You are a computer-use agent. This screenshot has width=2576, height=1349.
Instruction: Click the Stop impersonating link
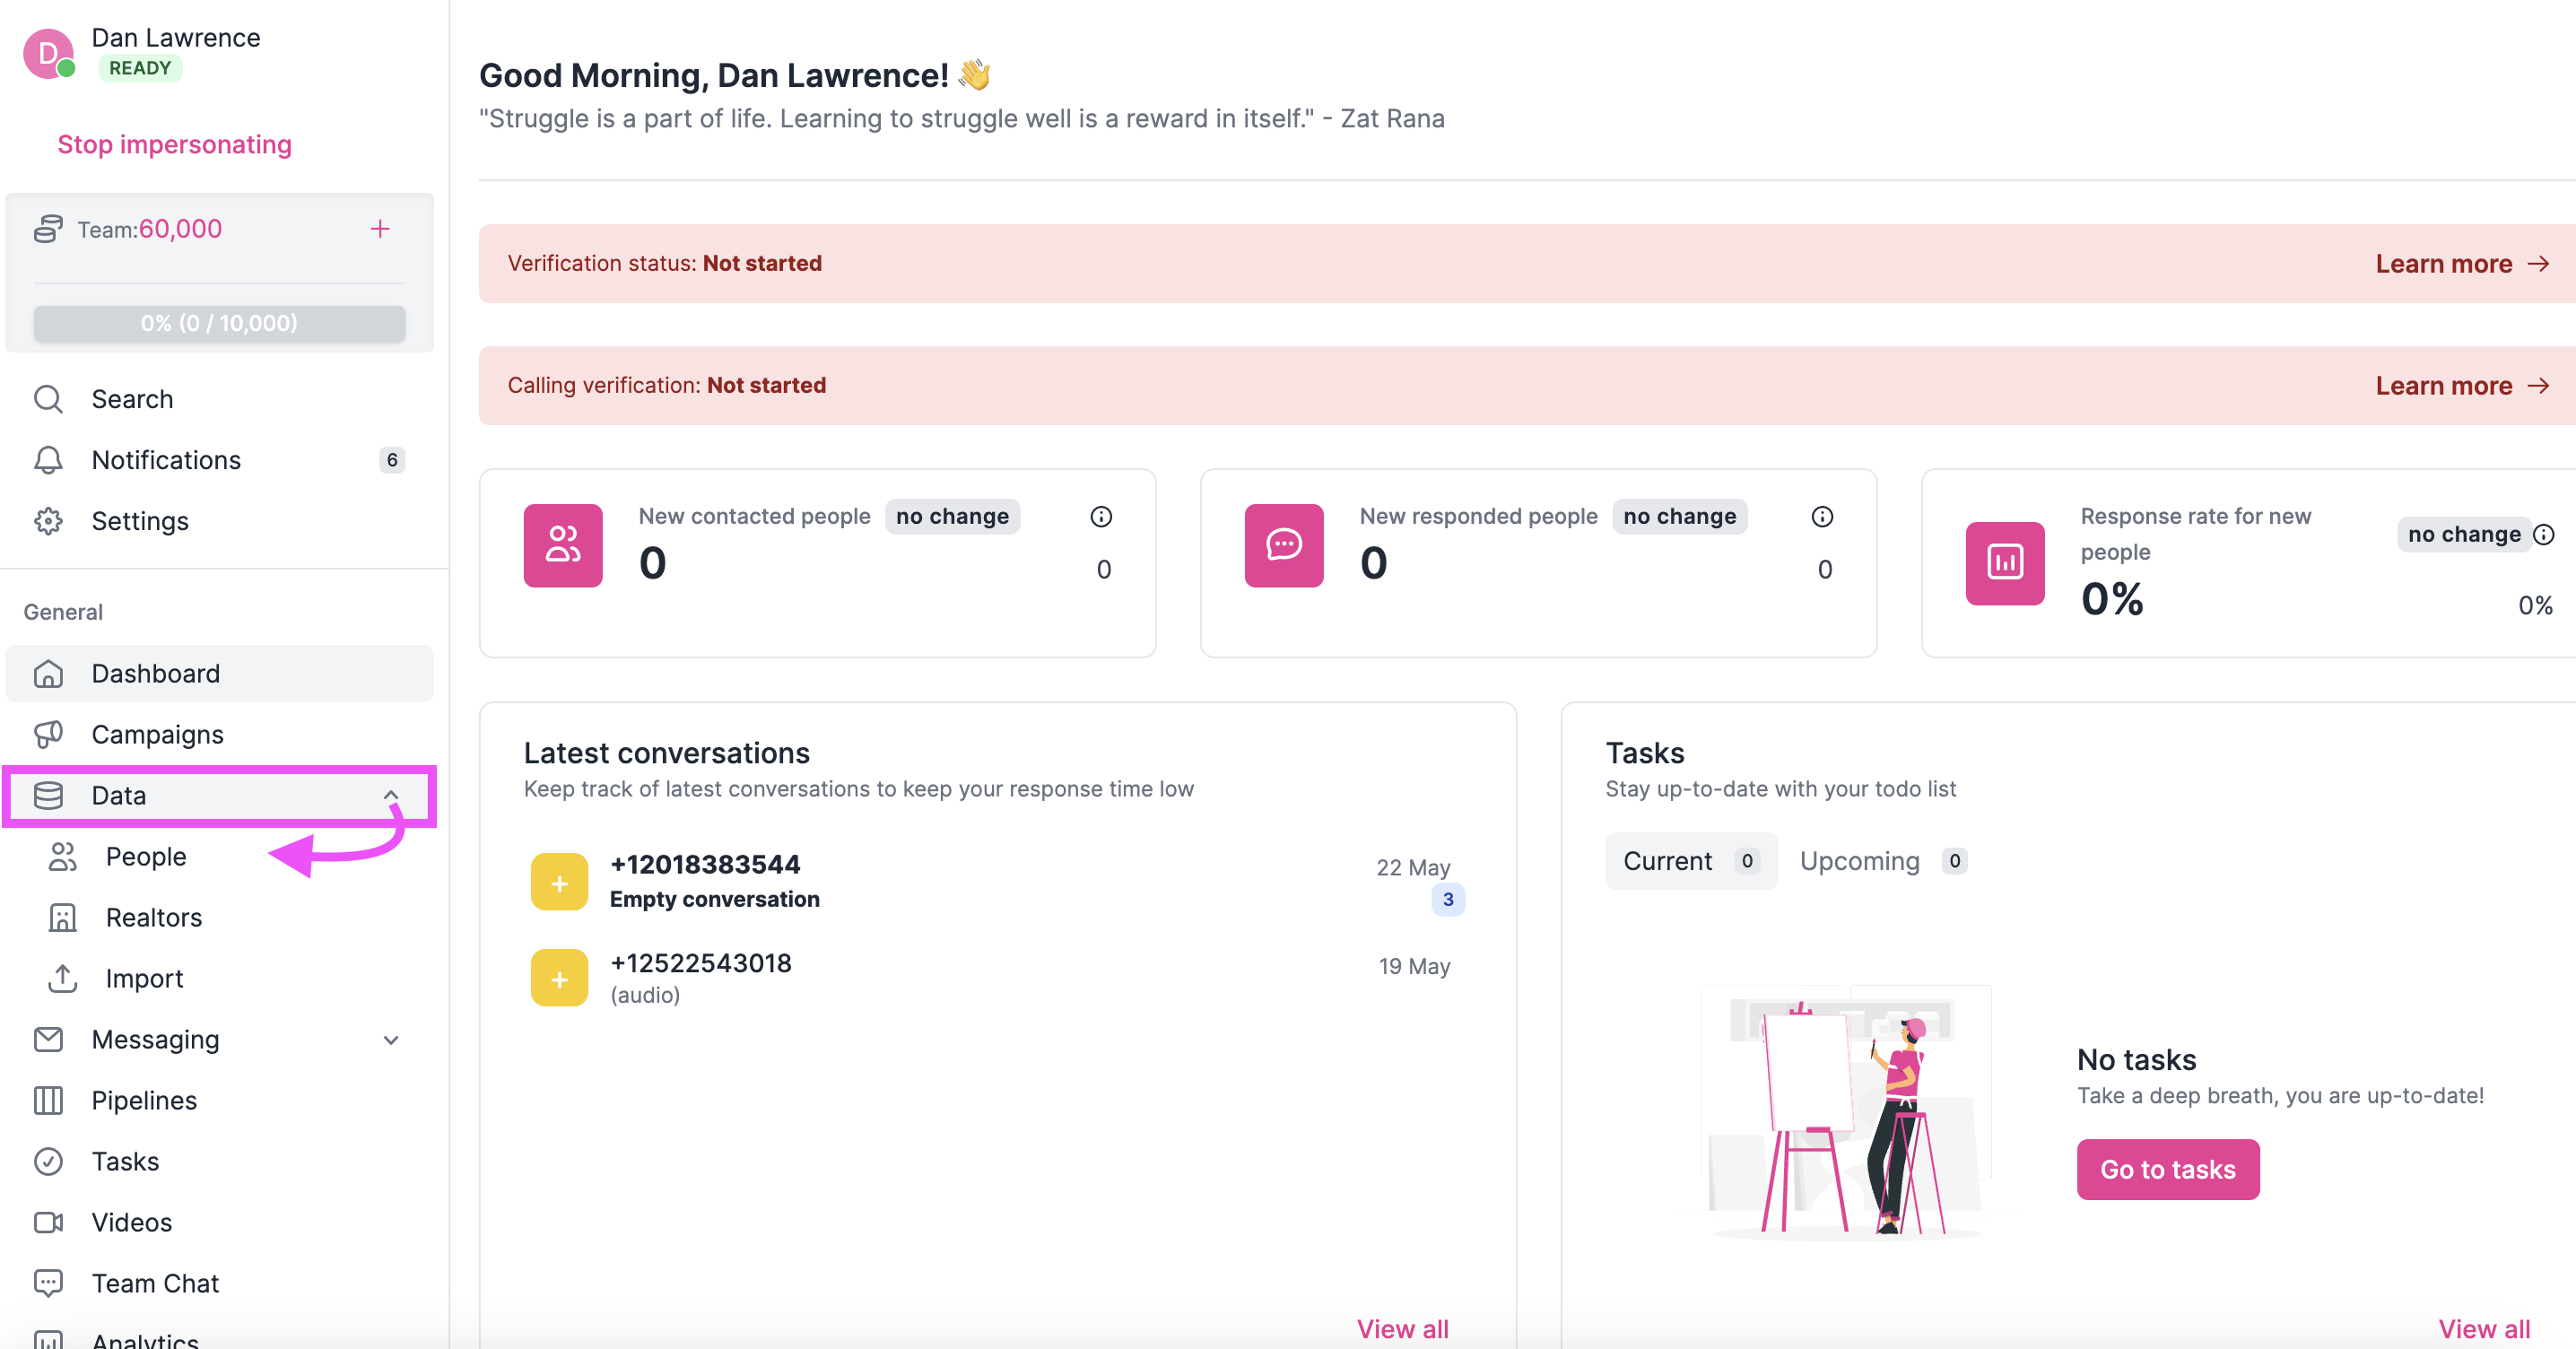[x=175, y=145]
